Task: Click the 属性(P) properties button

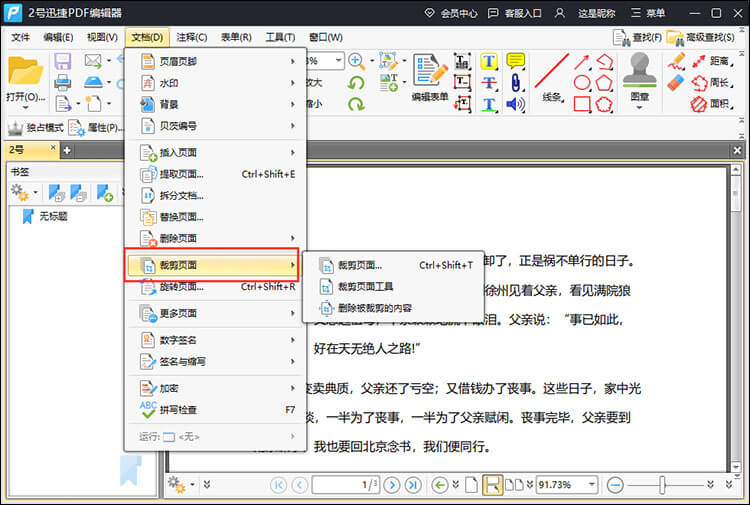Action: [x=96, y=128]
